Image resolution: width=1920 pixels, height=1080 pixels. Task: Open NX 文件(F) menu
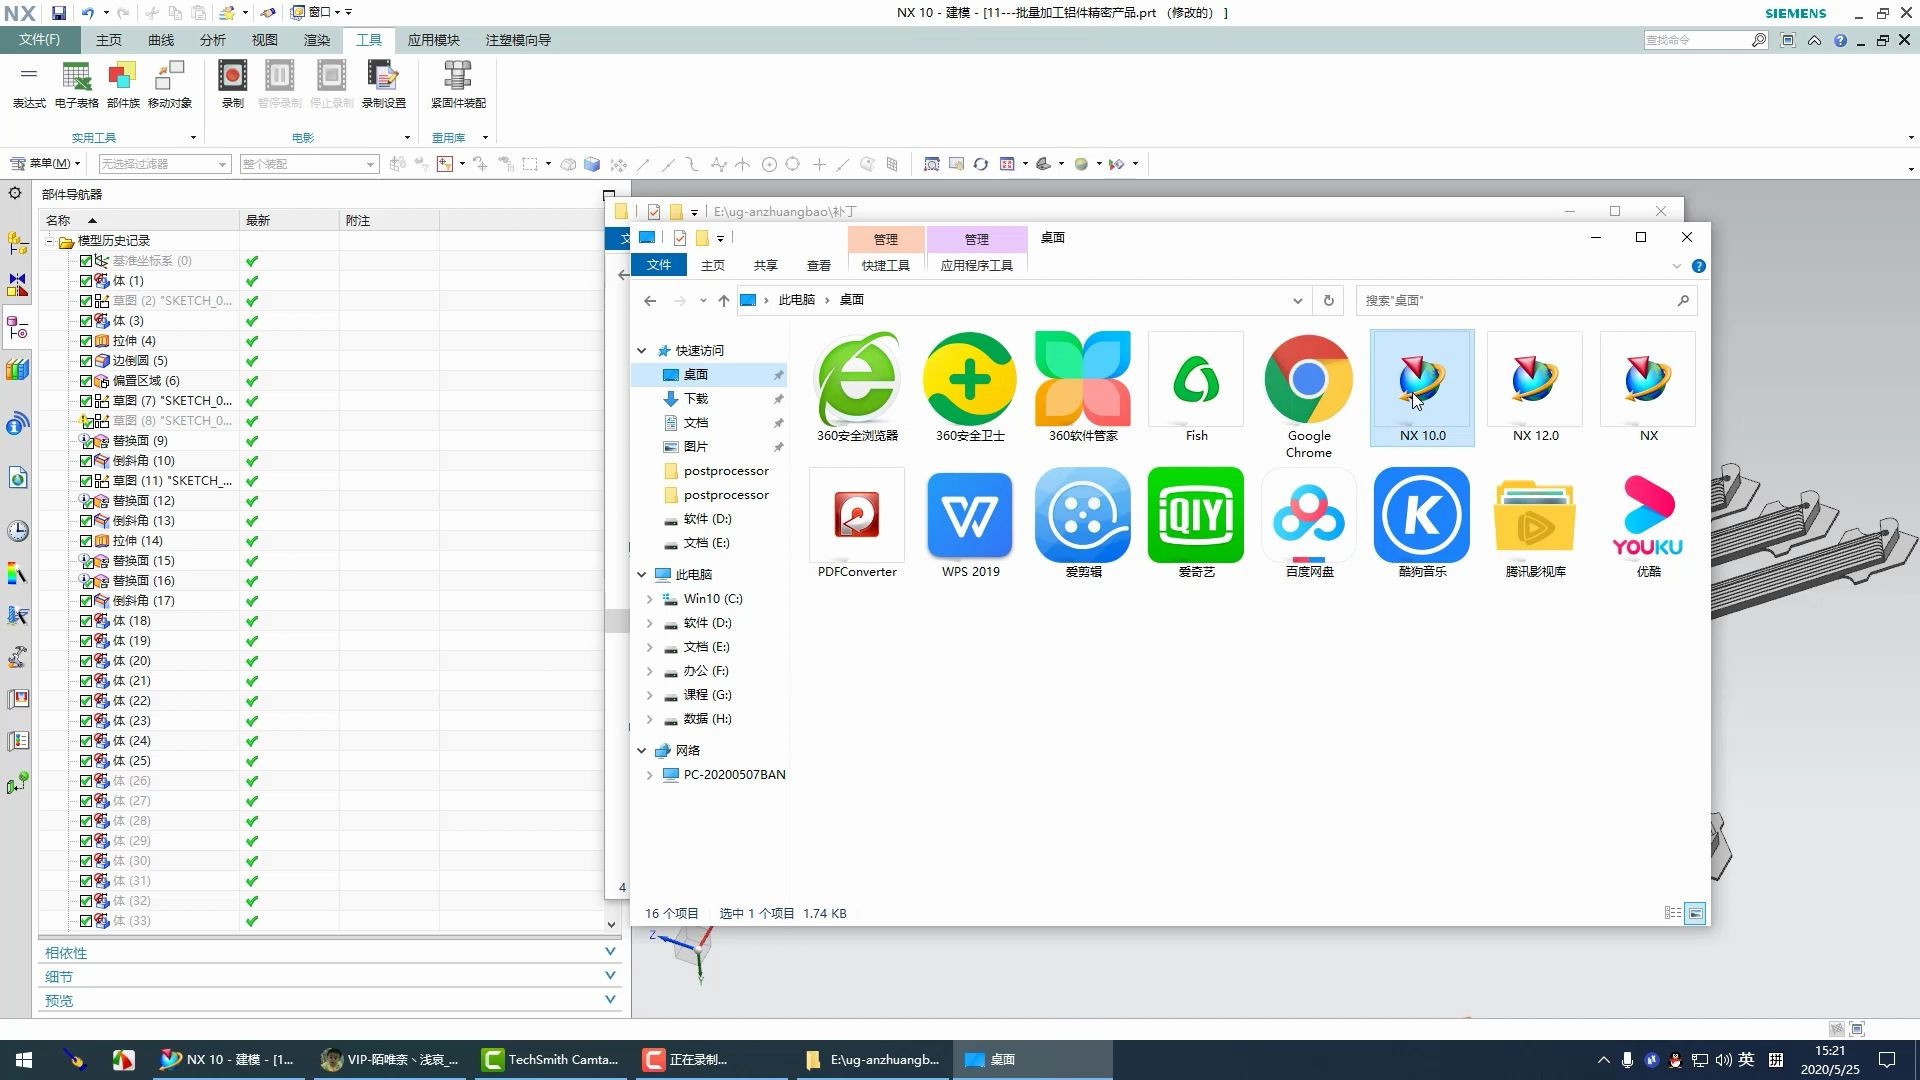(40, 40)
